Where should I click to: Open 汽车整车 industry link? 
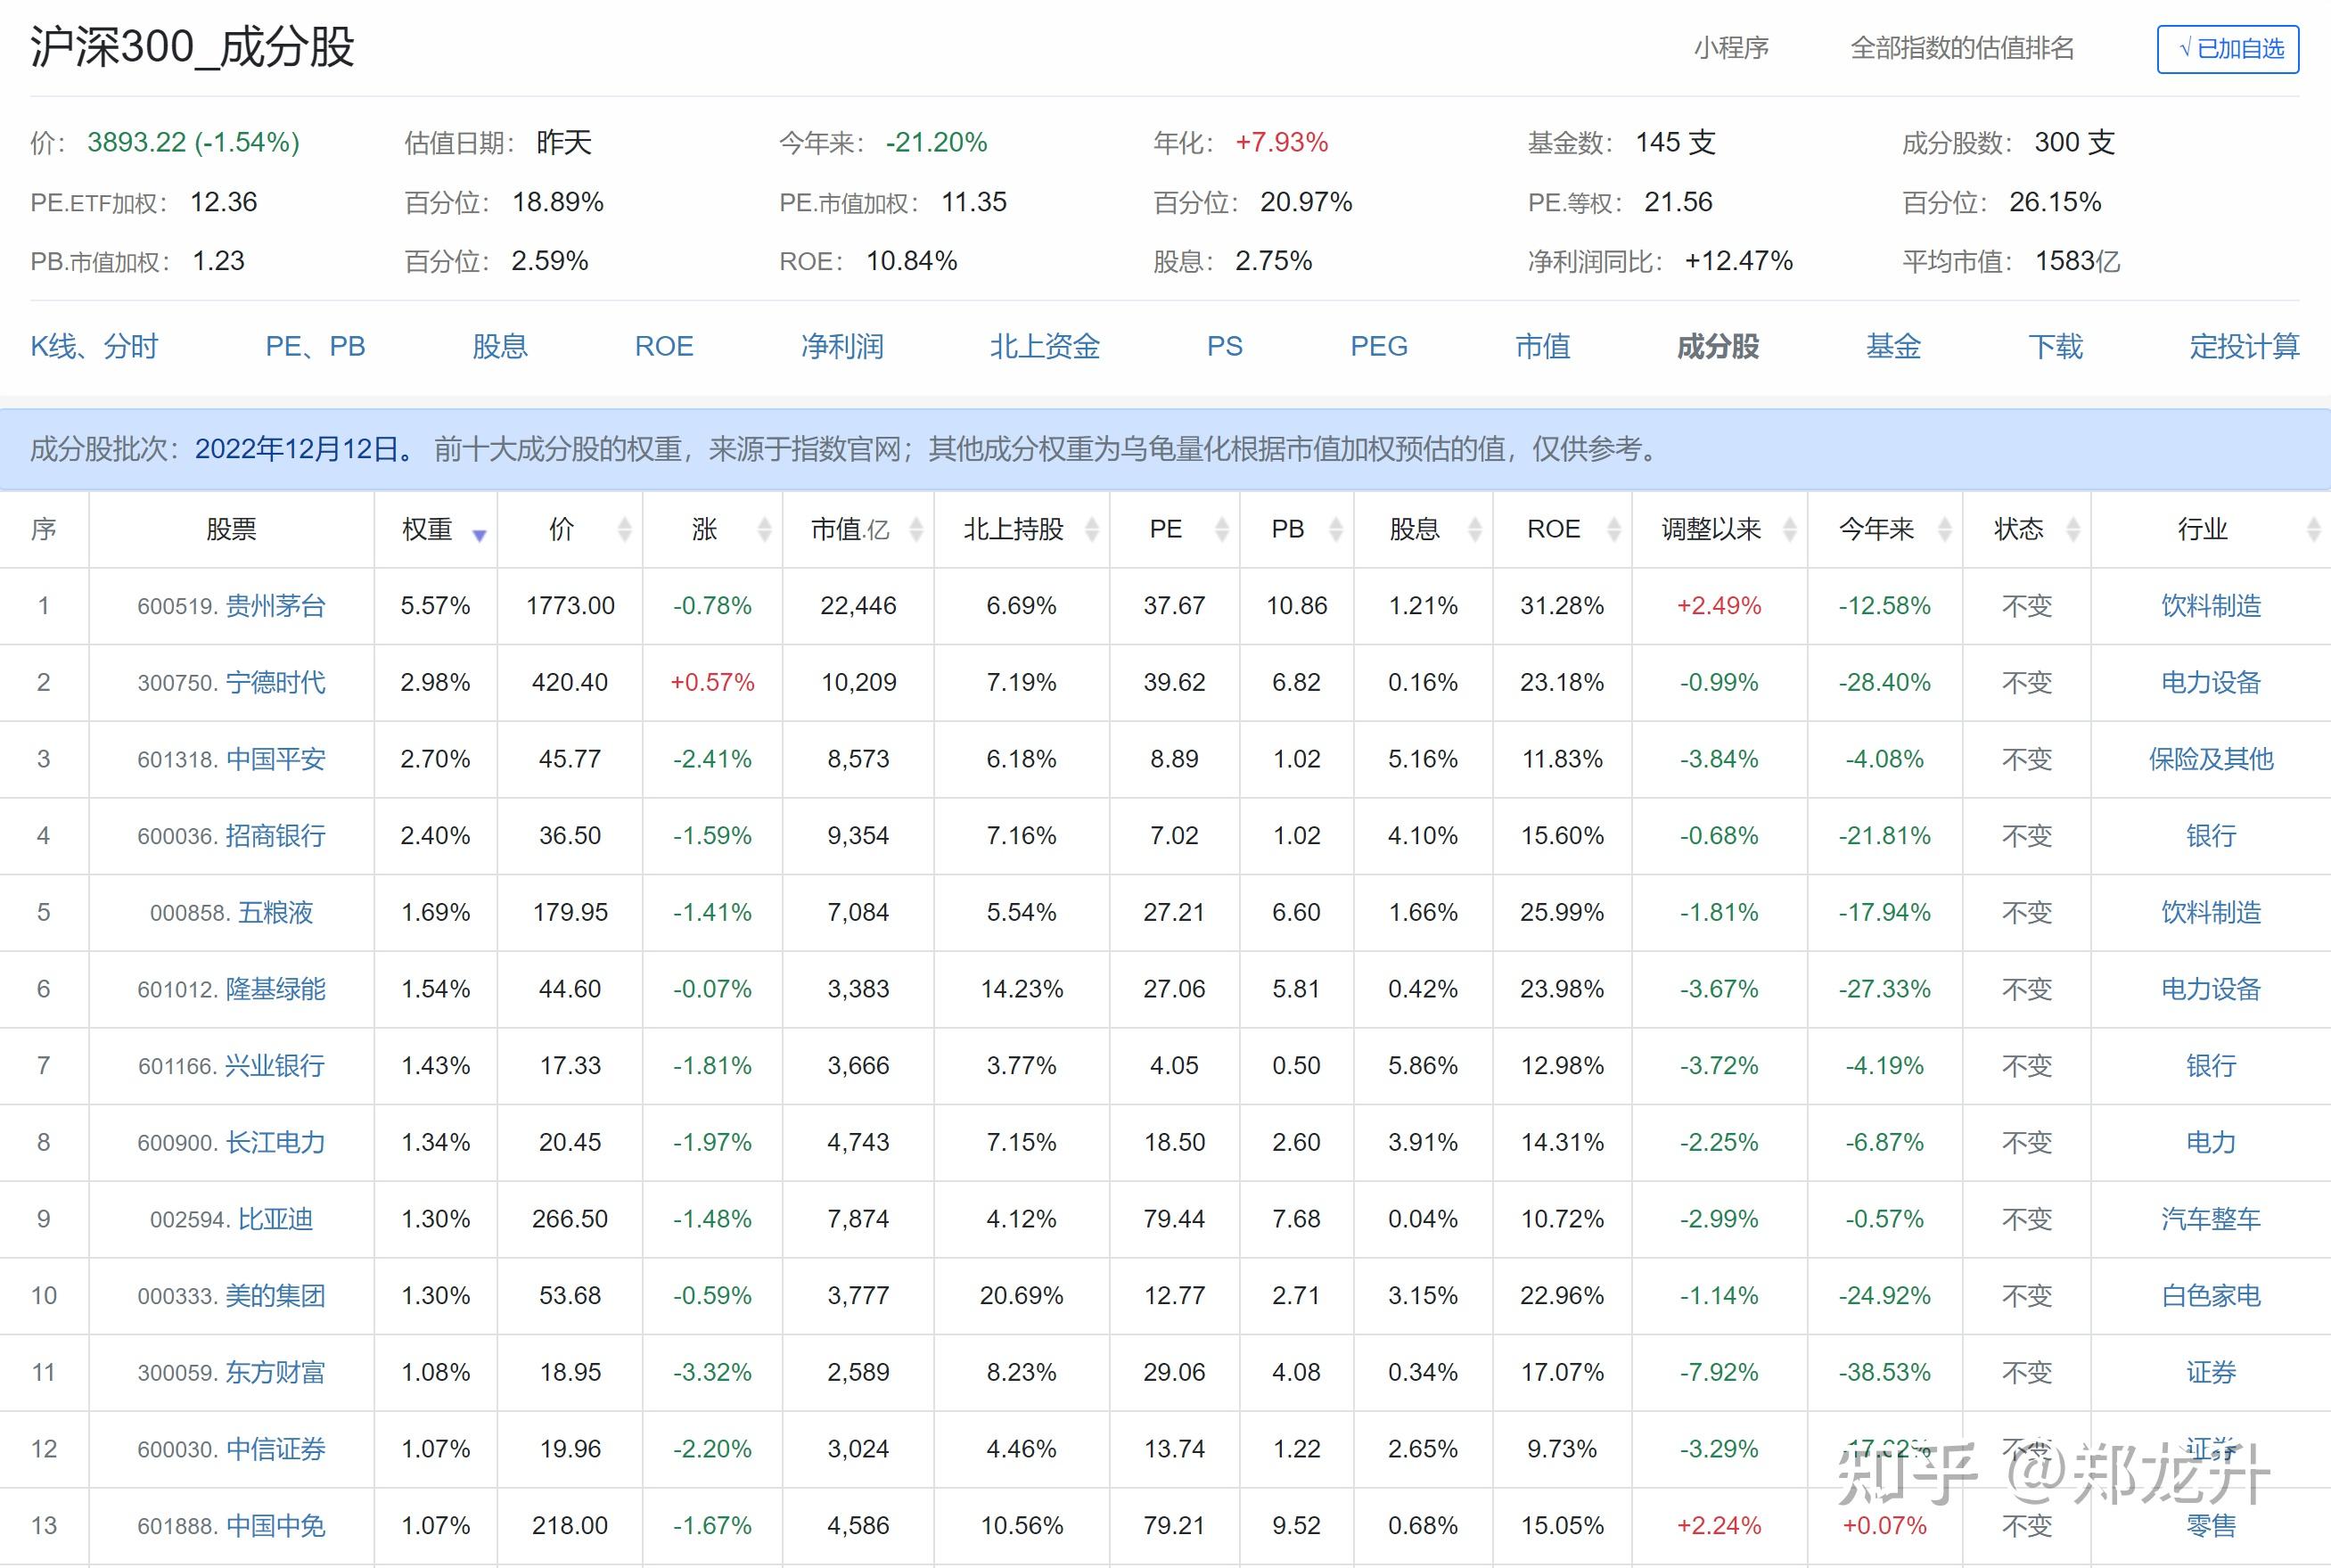point(2211,1219)
